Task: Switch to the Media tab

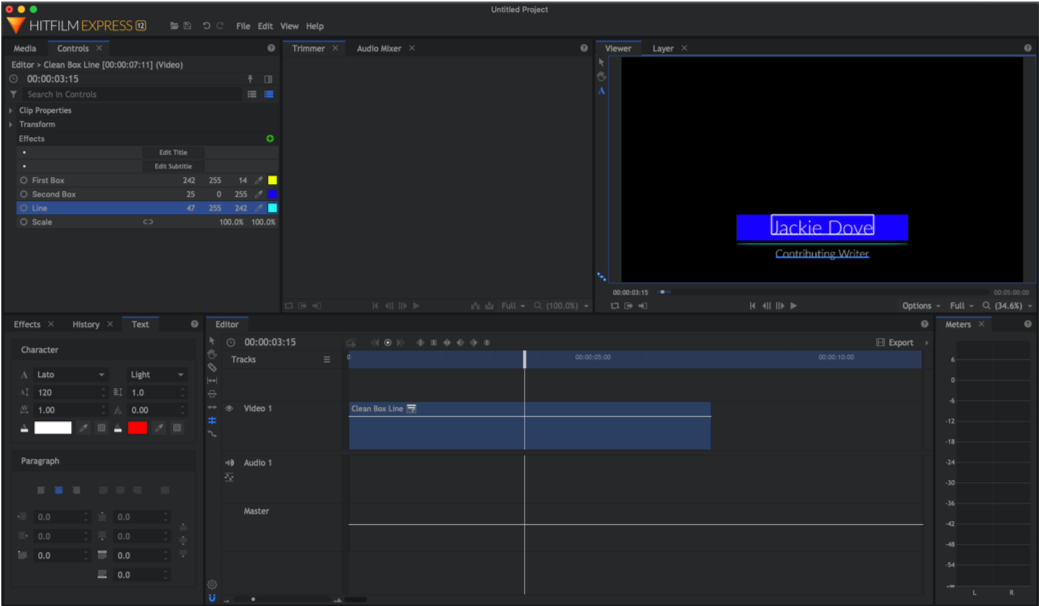Action: pos(25,48)
